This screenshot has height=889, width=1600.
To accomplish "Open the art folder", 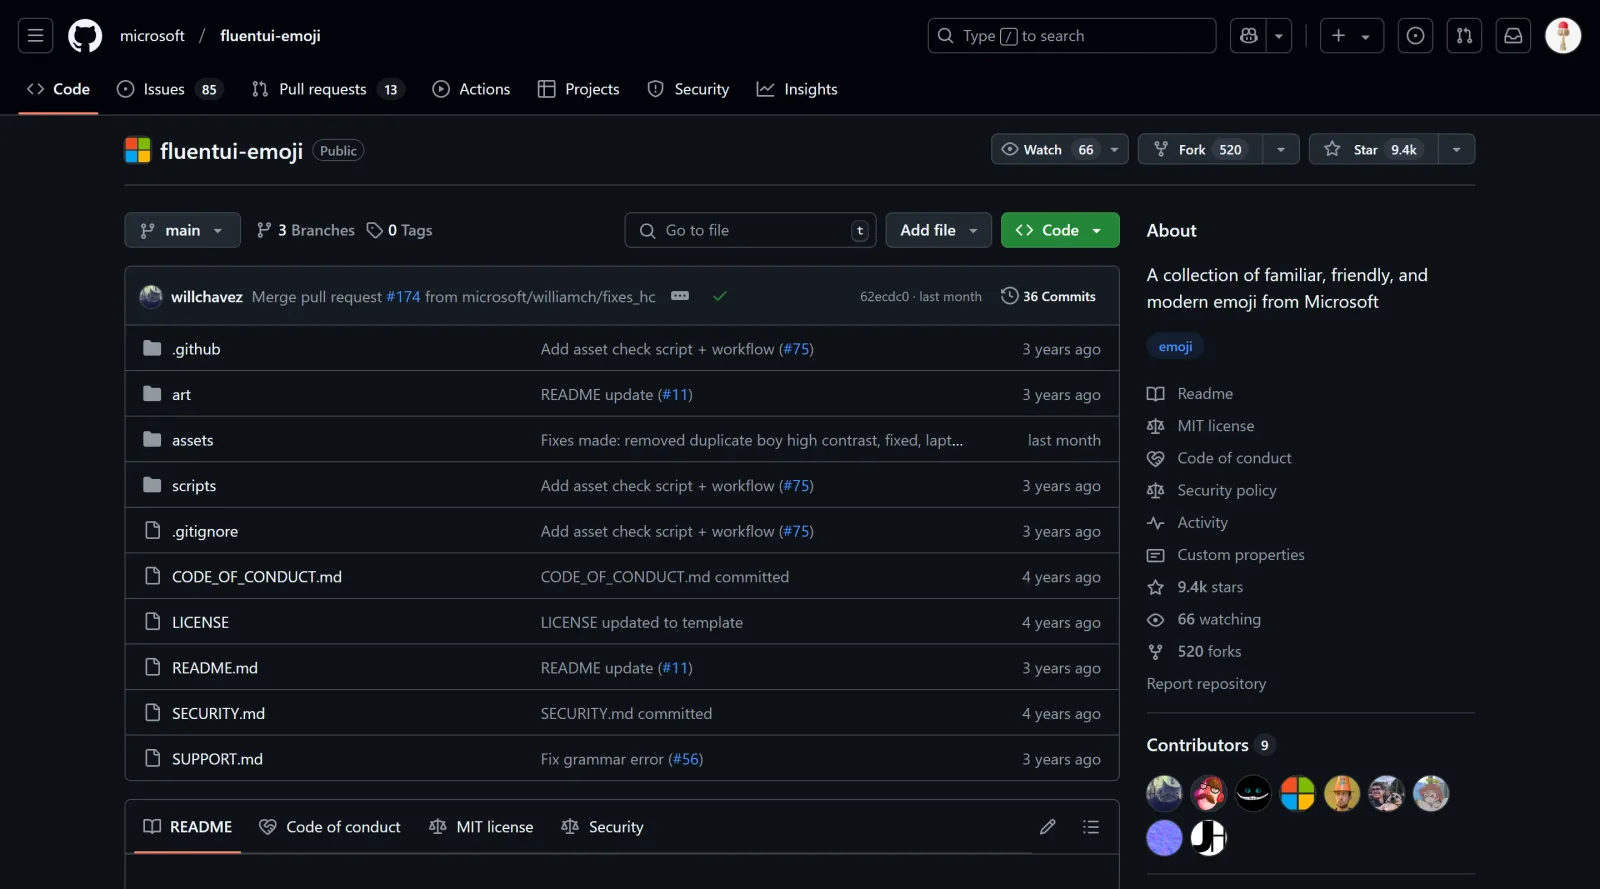I will 181,395.
